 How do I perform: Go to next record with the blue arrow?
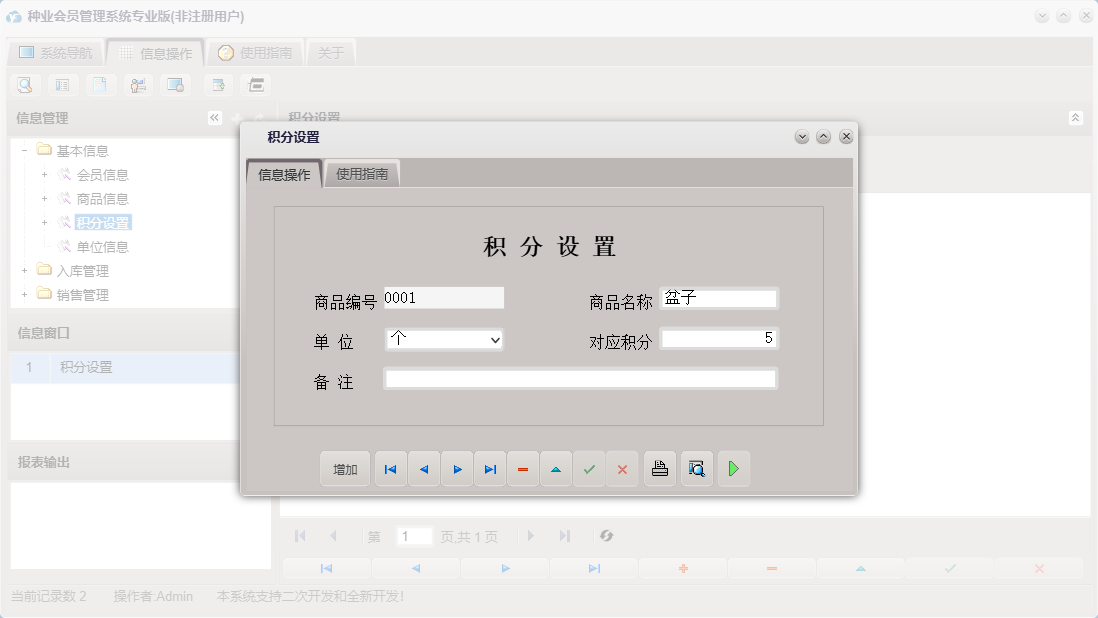[x=457, y=468]
